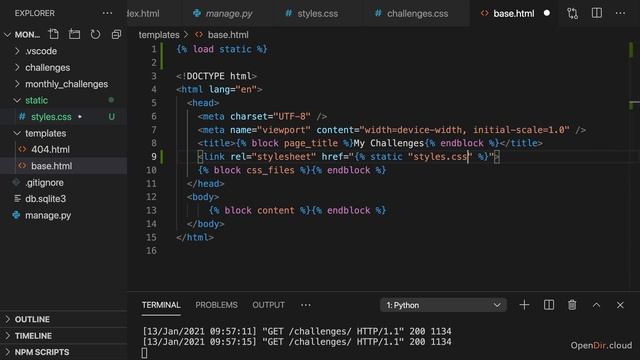Image resolution: width=640 pixels, height=360 pixels.
Task: Open 404.html in templates folder
Action: pyautogui.click(x=50, y=149)
